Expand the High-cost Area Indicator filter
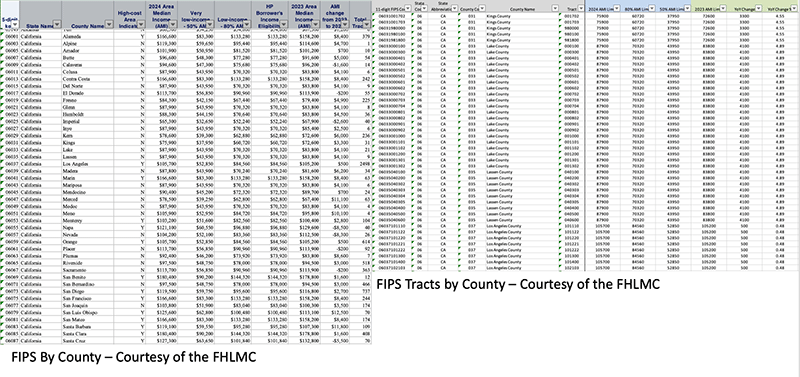The image size is (800, 377). pos(141,24)
